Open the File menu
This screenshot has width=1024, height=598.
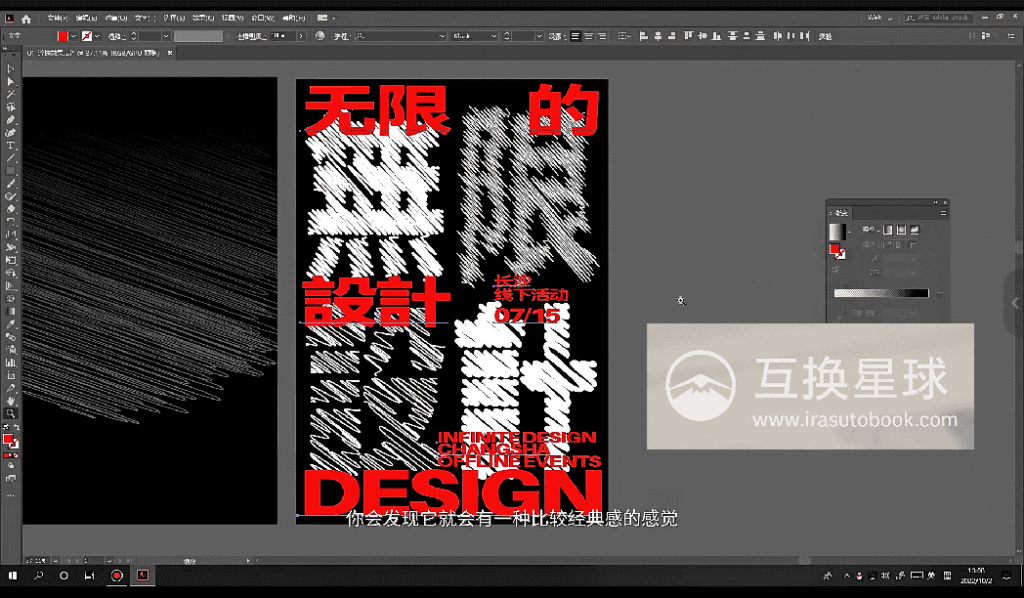(x=55, y=18)
